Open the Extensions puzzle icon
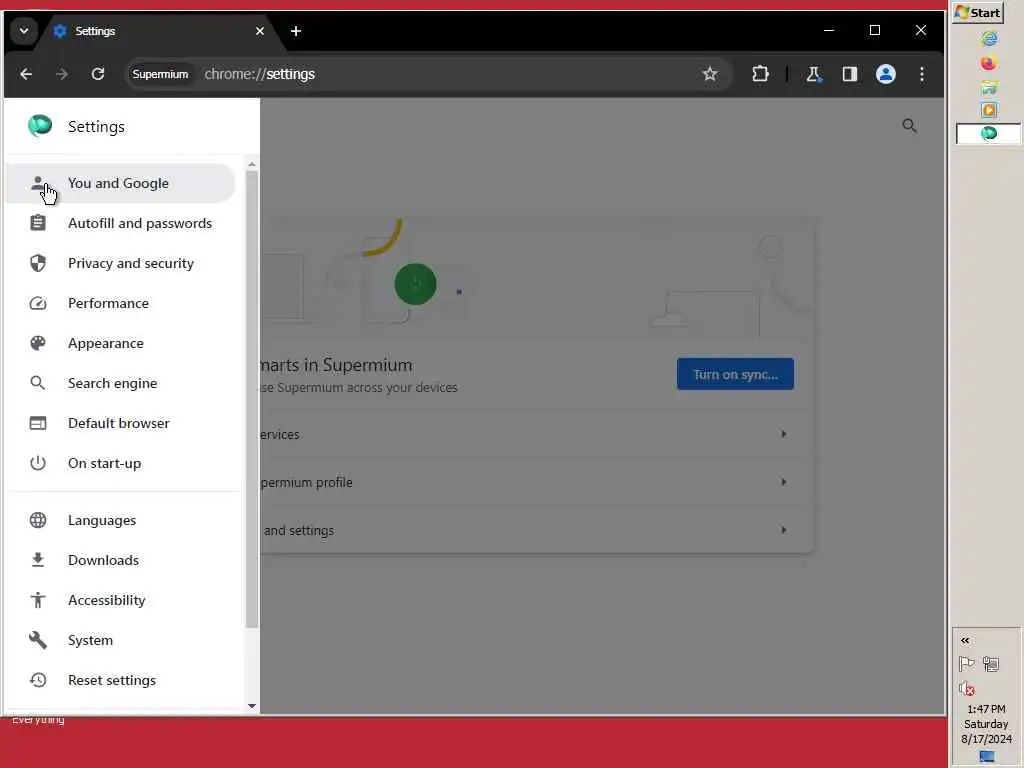Viewport: 1024px width, 768px height. coord(760,74)
